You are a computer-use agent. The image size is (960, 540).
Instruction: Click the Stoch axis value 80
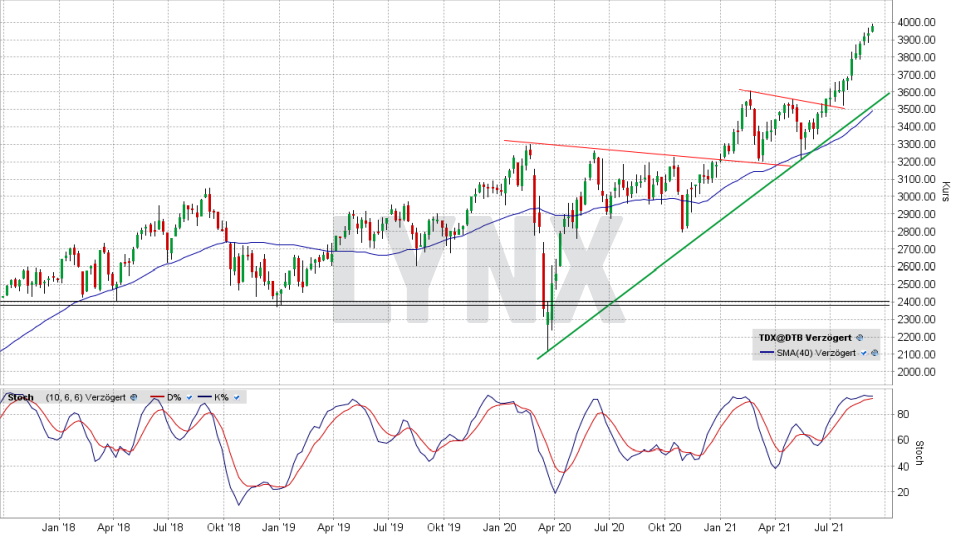tap(903, 414)
